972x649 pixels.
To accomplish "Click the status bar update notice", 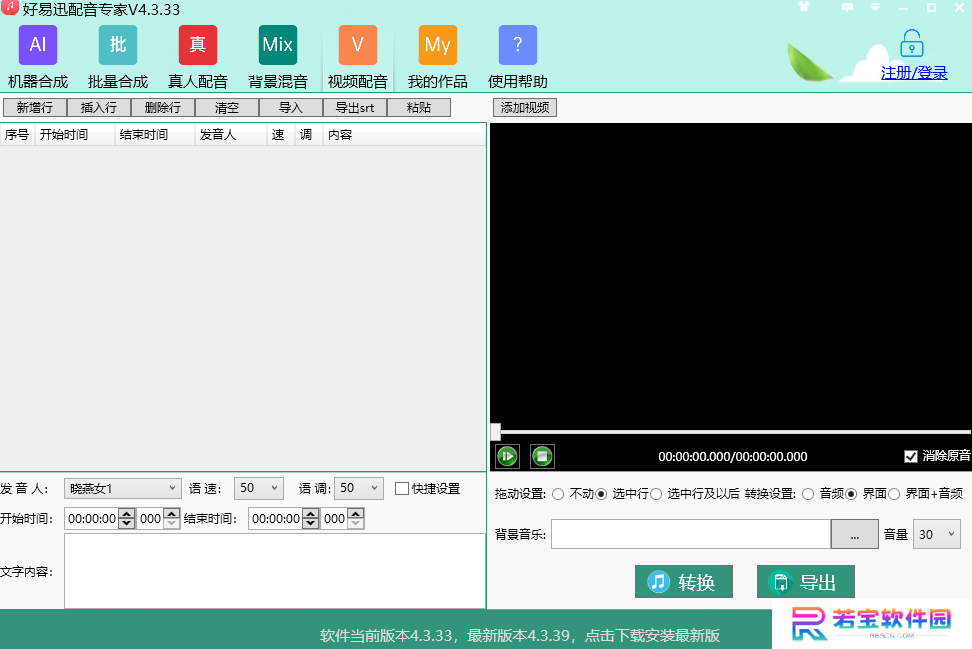I will click(x=519, y=635).
